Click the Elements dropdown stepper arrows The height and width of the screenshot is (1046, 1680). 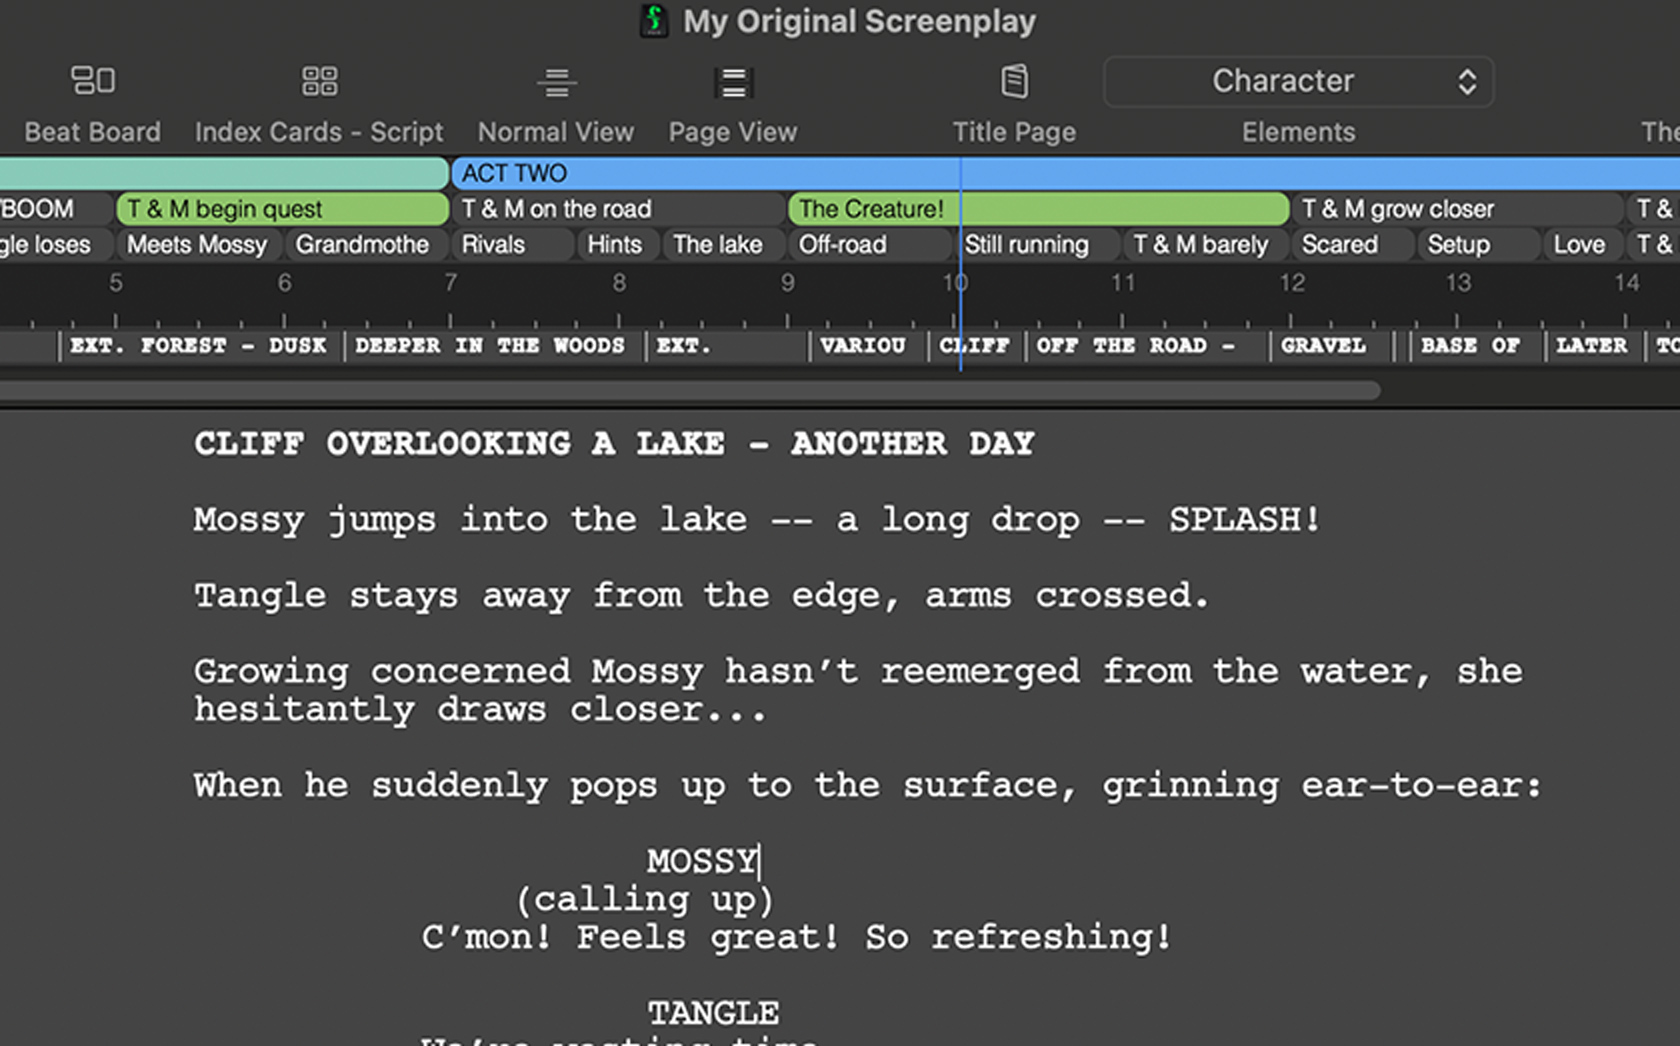coord(1466,82)
